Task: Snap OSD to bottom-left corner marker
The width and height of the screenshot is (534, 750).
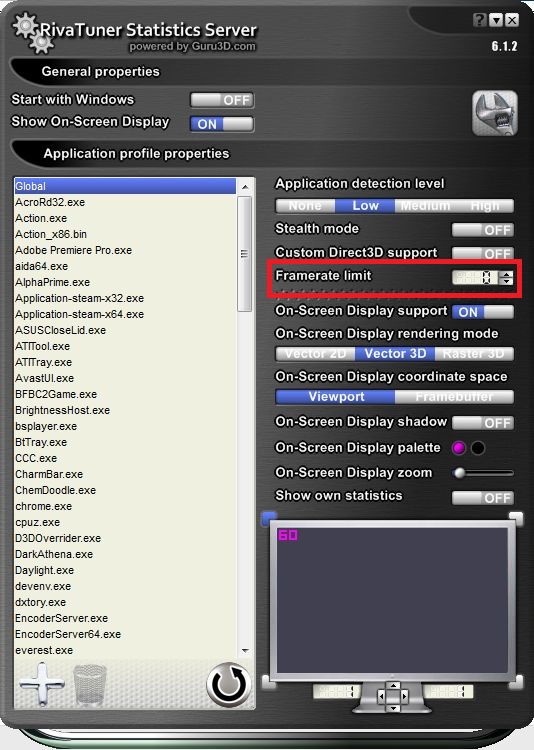Action: coord(269,682)
